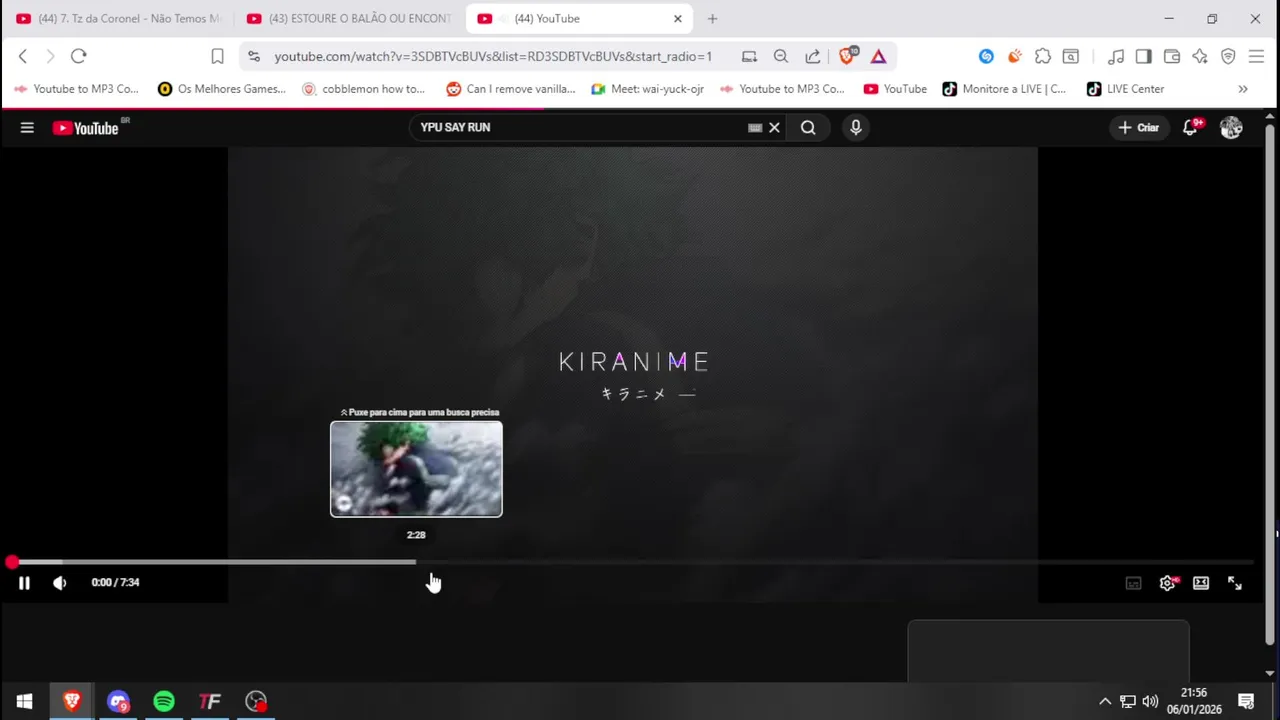Open zoom level magnifier icon

pyautogui.click(x=781, y=56)
